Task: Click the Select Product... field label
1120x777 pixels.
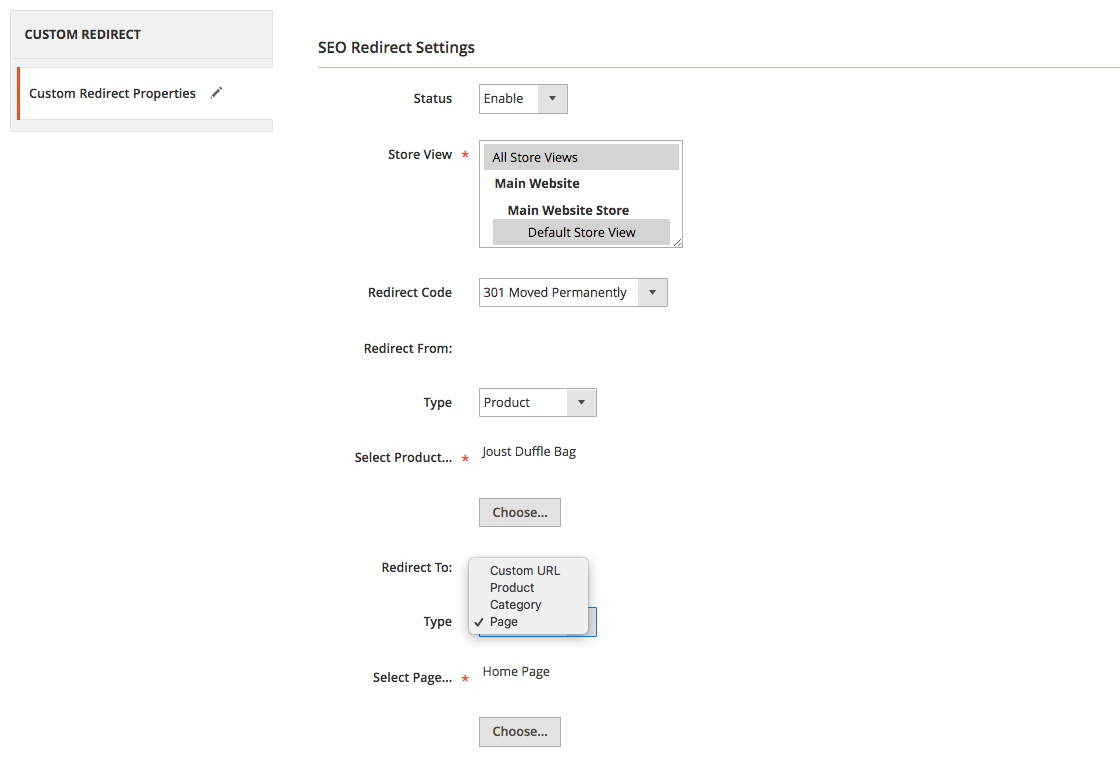Action: tap(403, 458)
